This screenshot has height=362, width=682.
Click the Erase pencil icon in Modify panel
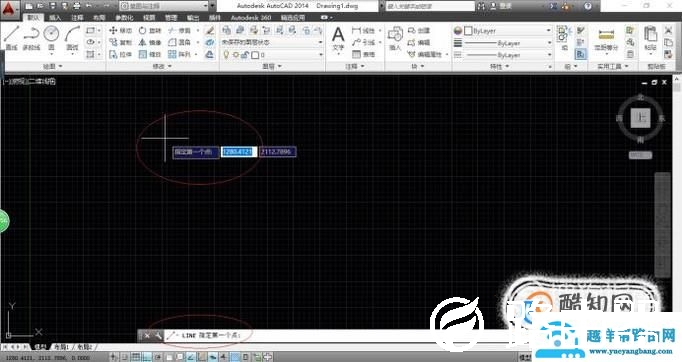click(x=210, y=30)
